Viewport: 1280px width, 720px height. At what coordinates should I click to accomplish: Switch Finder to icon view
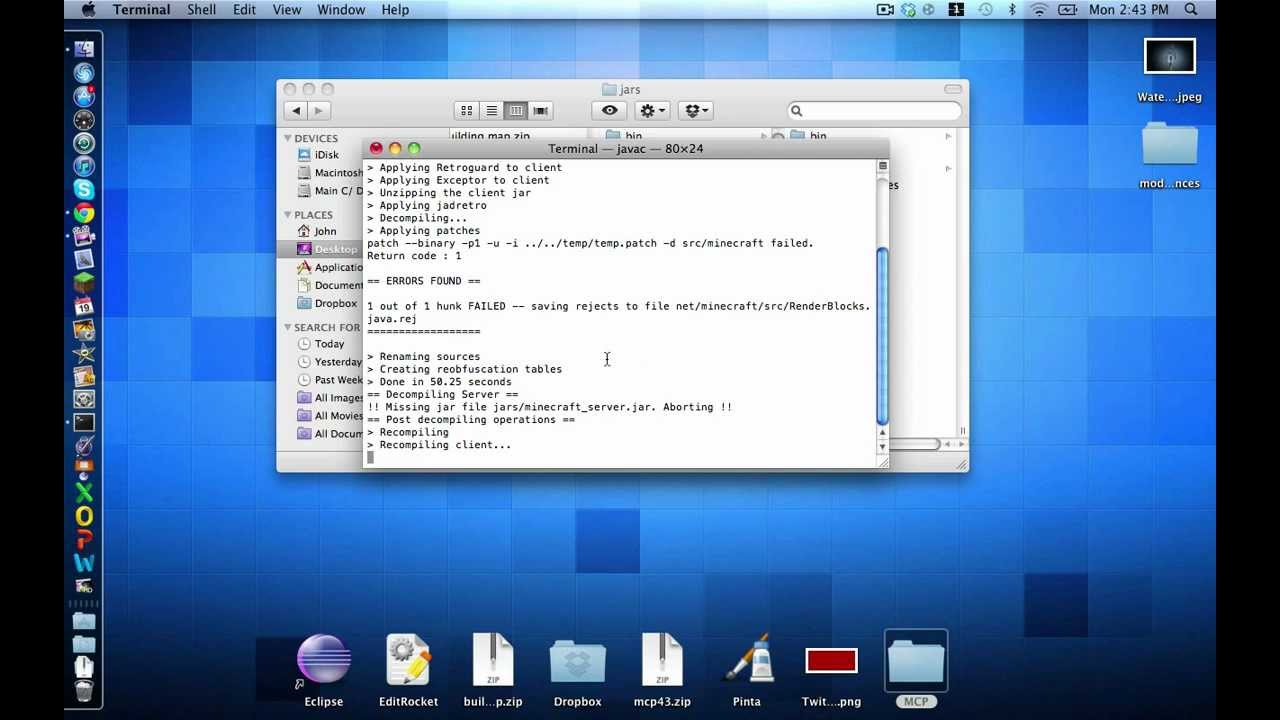point(466,111)
